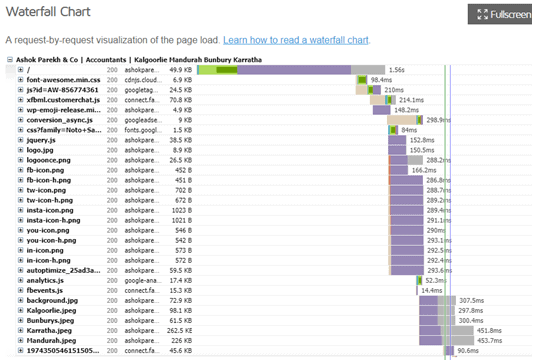The image size is (534, 362).
Task: Expand the analytics.js request row
Action: pyautogui.click(x=20, y=280)
